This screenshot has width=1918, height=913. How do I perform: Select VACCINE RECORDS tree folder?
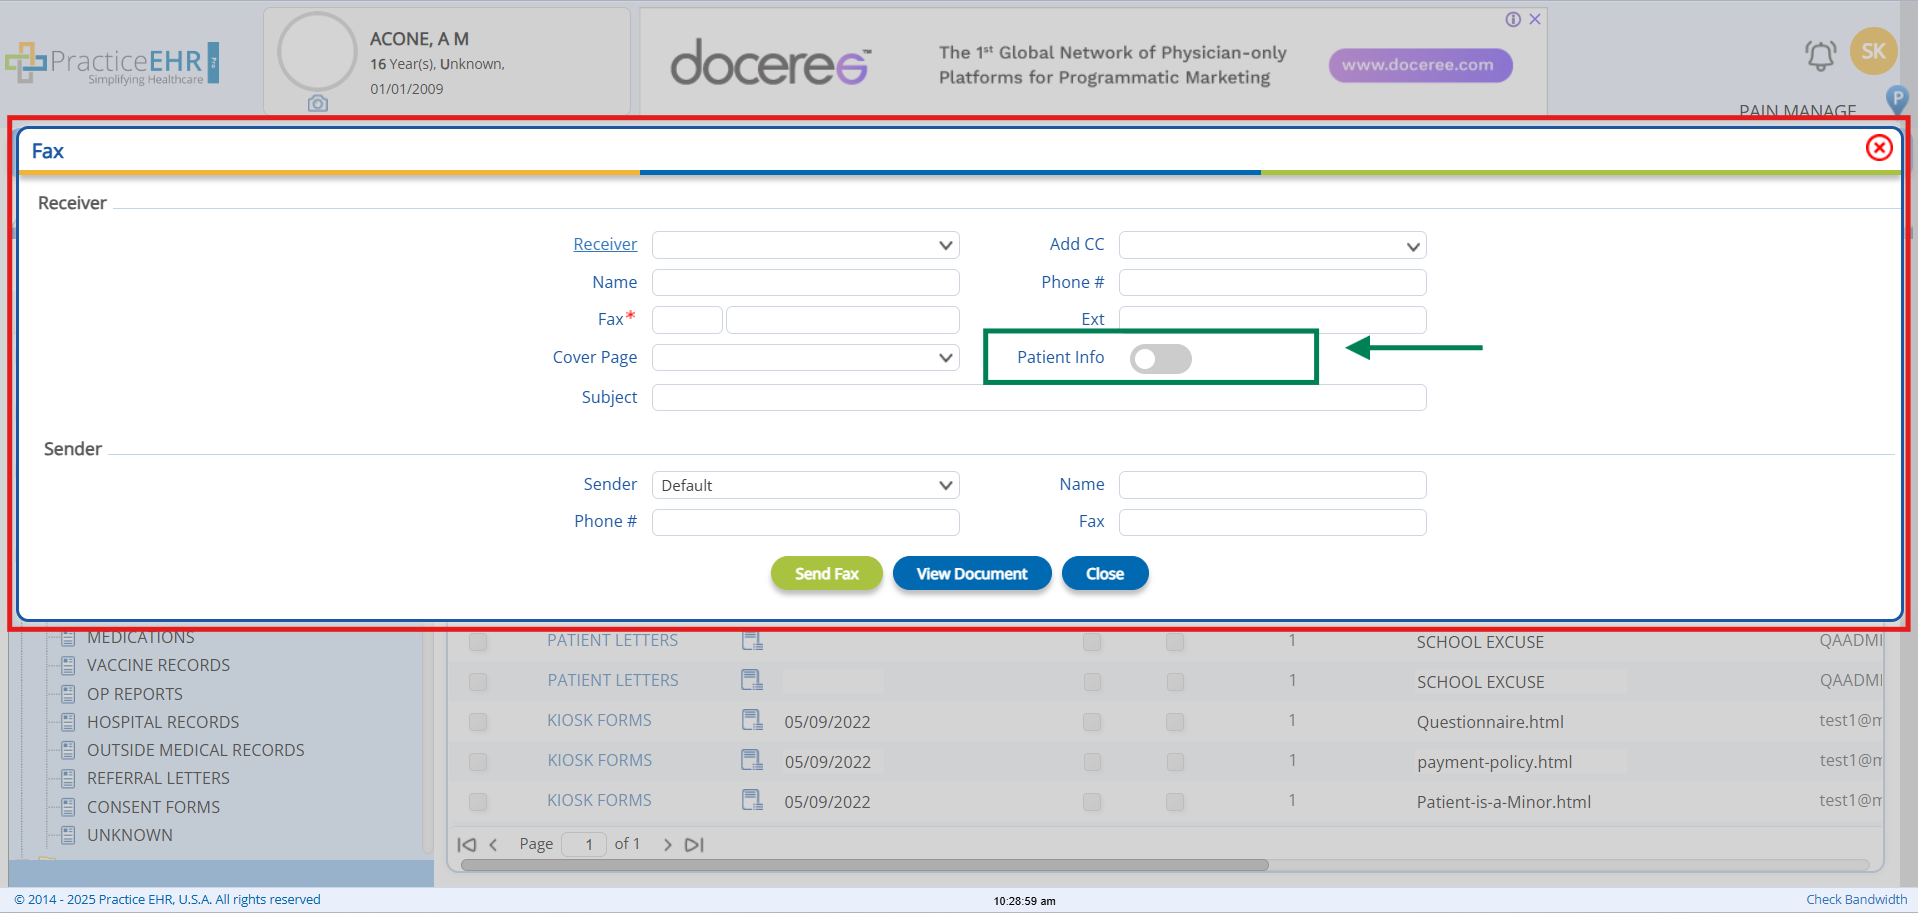point(158,666)
